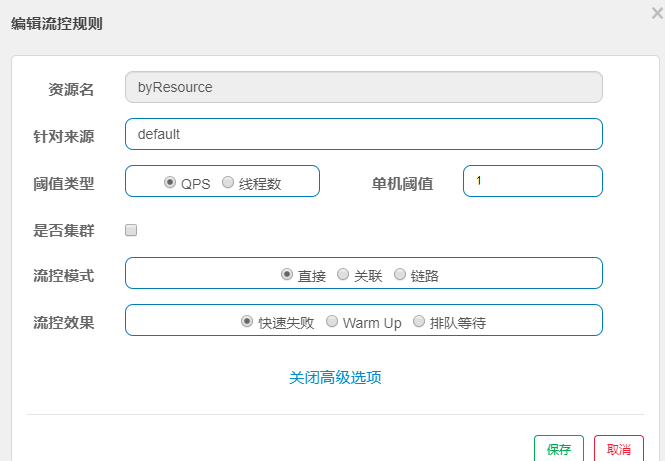The width and height of the screenshot is (665, 461).
Task: Choose 关联 flow control mode
Action: (343, 274)
